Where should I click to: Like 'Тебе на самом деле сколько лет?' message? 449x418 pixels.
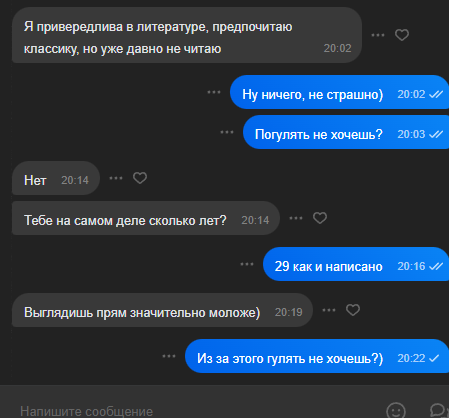click(320, 218)
